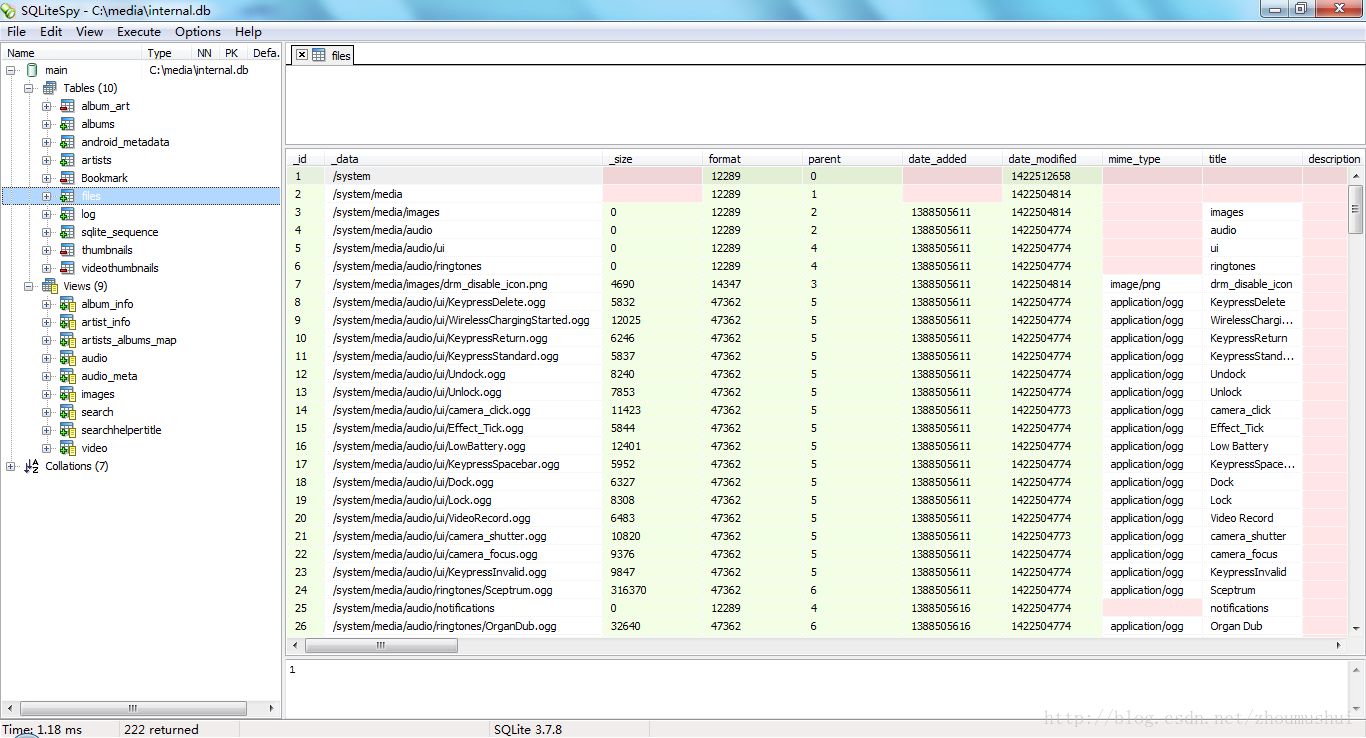Open the Execute menu
Viewport: 1366px width, 738px height.
[139, 32]
